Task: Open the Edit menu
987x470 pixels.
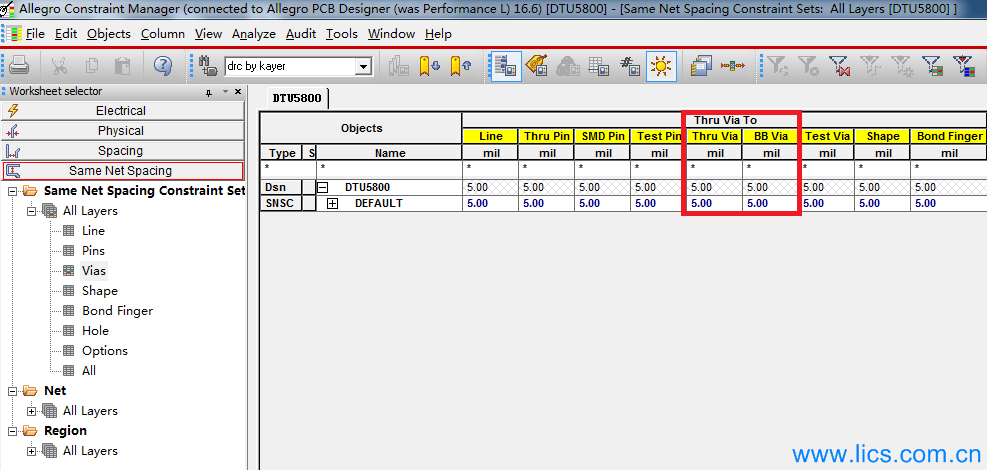Action: pos(65,34)
